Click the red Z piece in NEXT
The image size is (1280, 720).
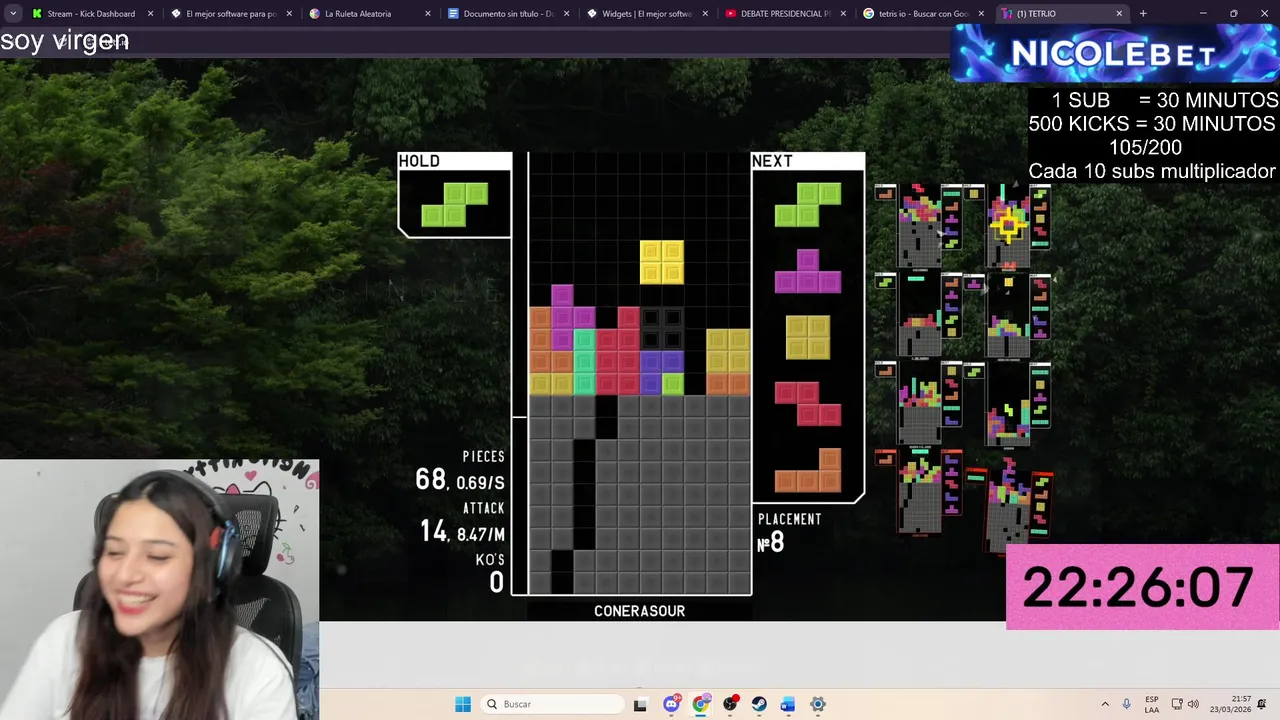pyautogui.click(x=808, y=404)
